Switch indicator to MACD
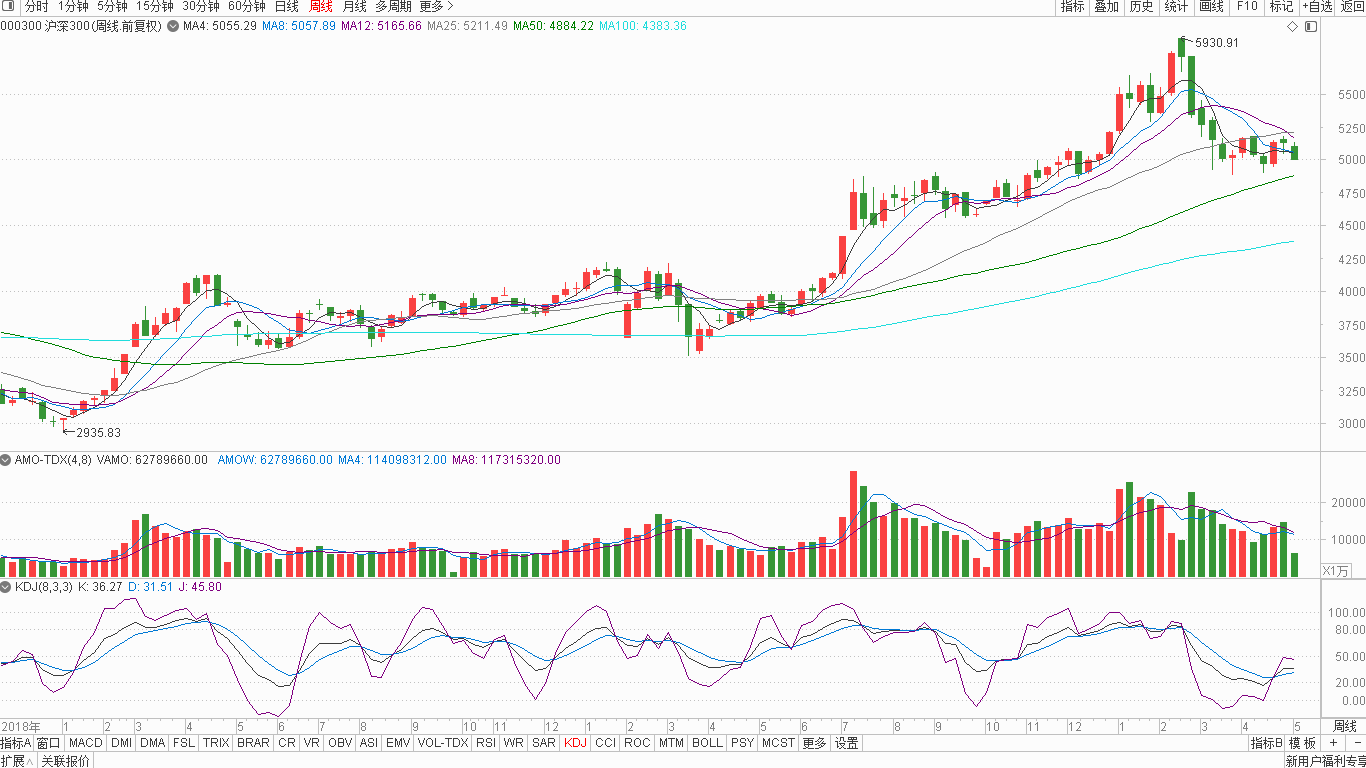This screenshot has width=1366, height=768. 86,743
